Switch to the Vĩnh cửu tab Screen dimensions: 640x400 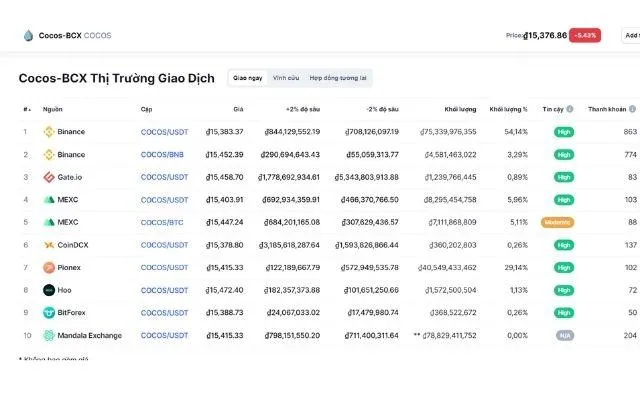point(286,78)
